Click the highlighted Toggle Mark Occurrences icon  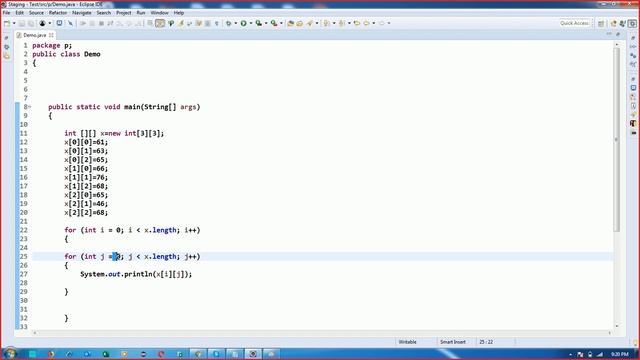point(160,23)
